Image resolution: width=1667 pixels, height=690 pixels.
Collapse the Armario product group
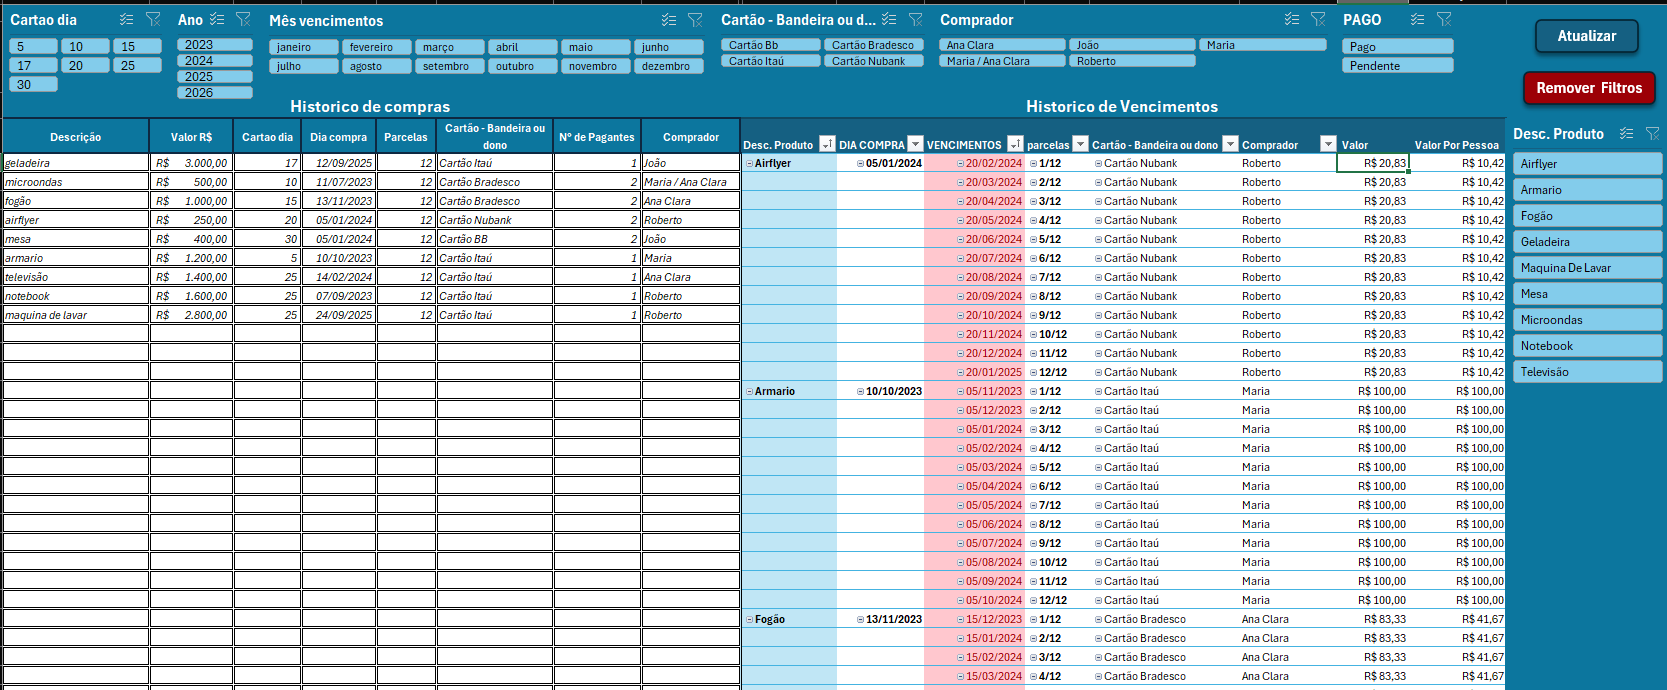(749, 392)
